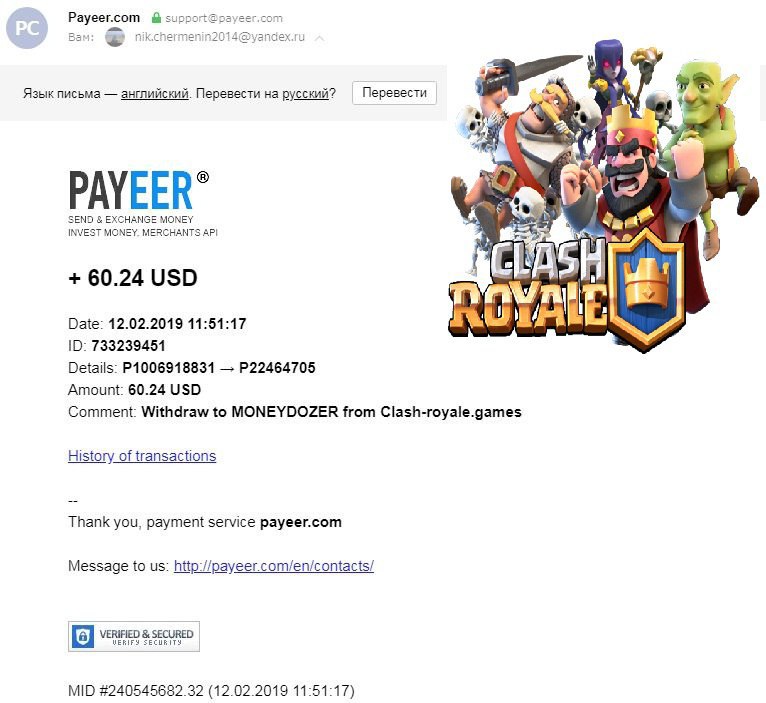Expand recipient details chevron
Viewport: 766px width, 703px height.
[x=319, y=38]
